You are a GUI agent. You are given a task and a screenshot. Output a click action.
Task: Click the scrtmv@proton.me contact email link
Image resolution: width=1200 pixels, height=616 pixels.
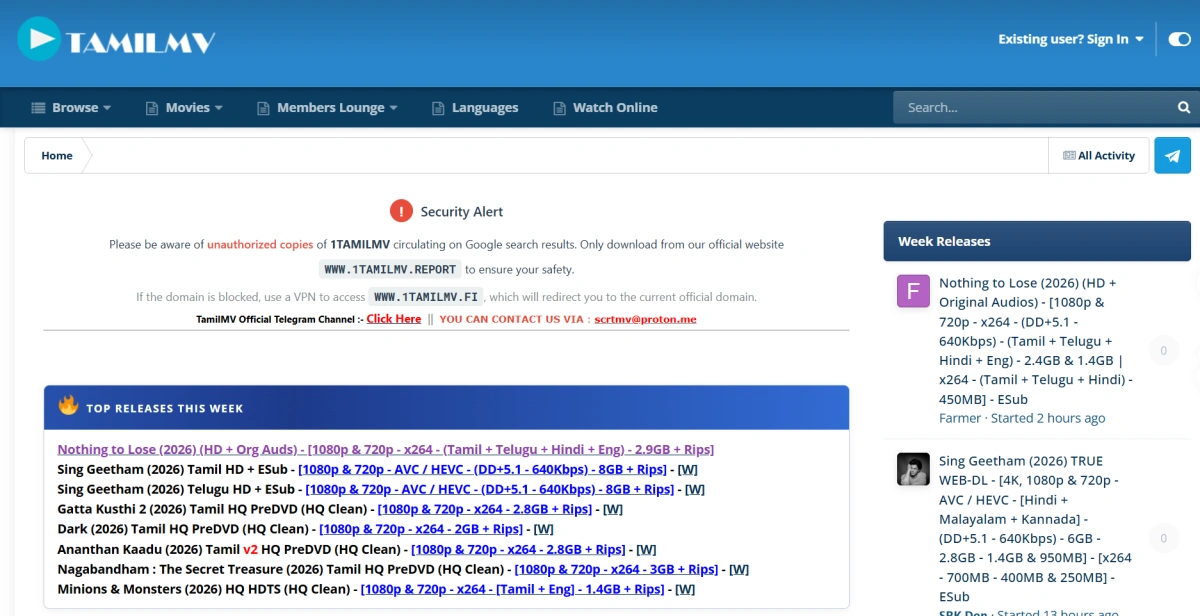point(645,319)
